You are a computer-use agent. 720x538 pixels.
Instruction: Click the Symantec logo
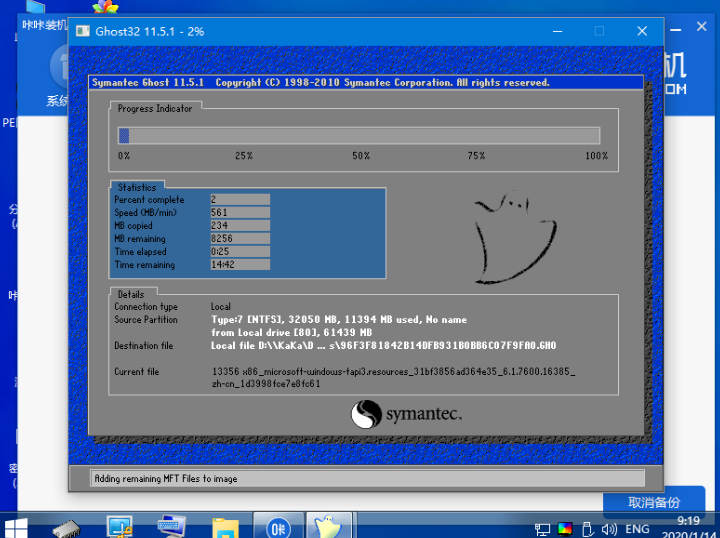[406, 414]
